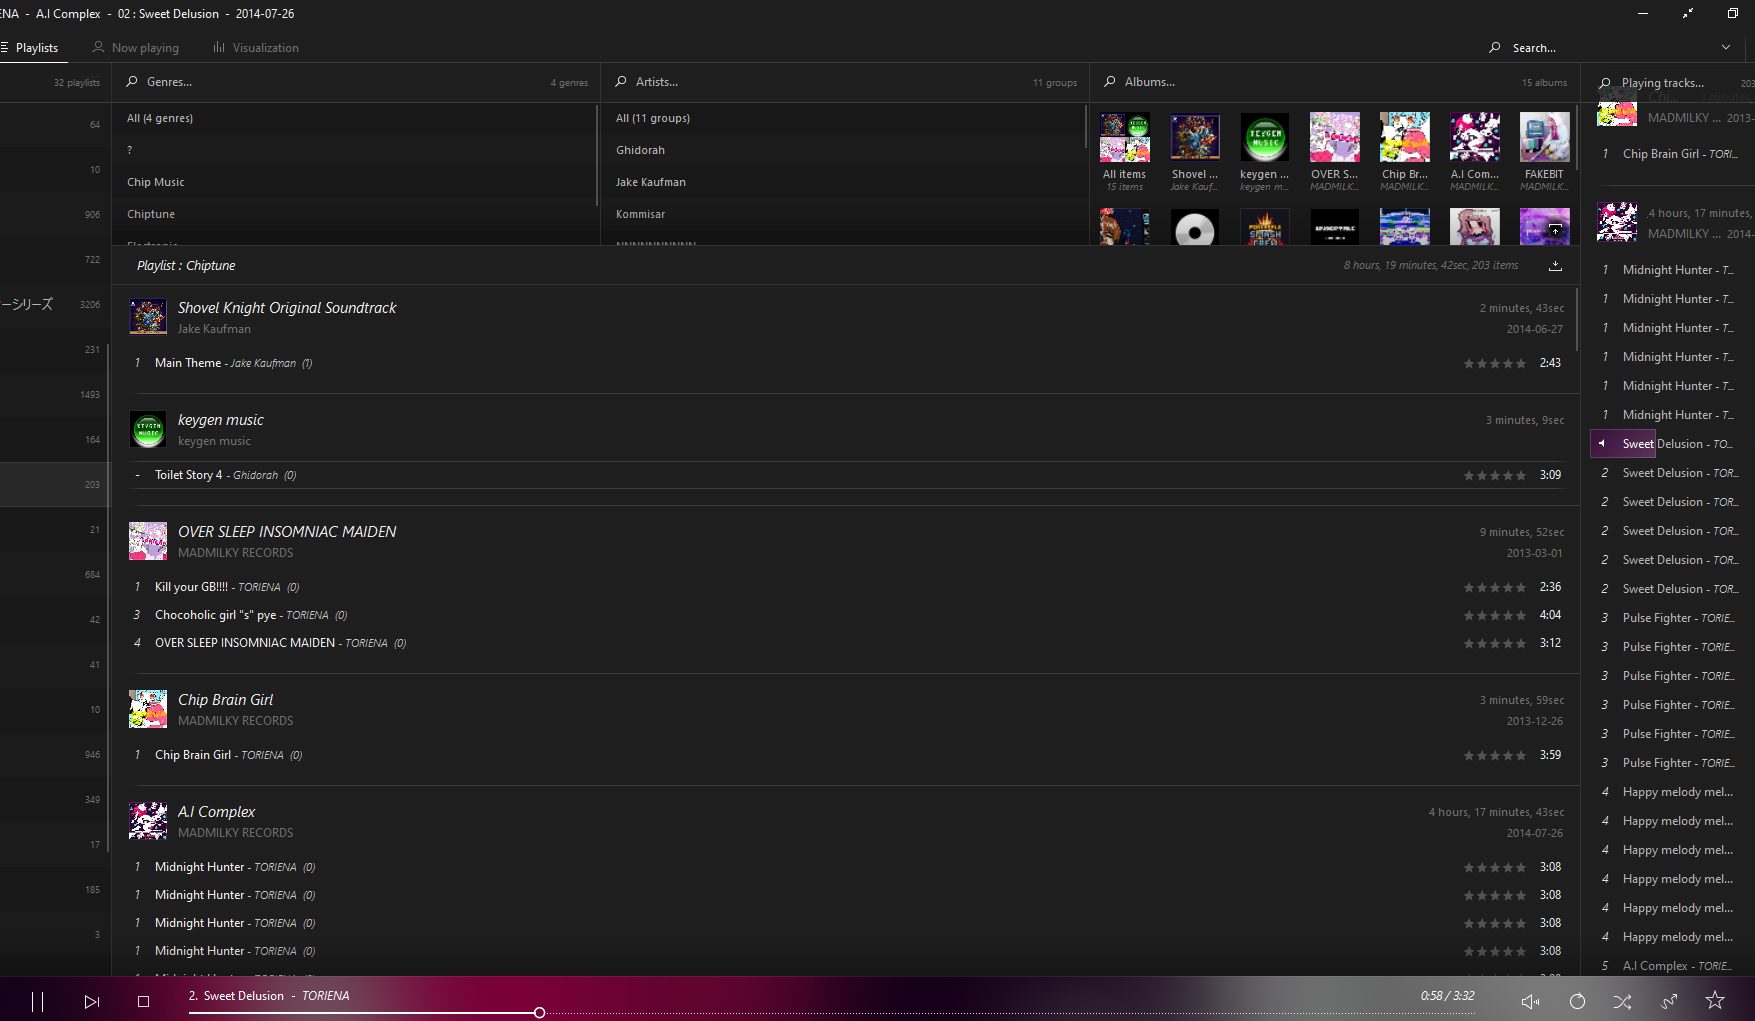Mute audio using the speaker icon

click(1530, 1001)
